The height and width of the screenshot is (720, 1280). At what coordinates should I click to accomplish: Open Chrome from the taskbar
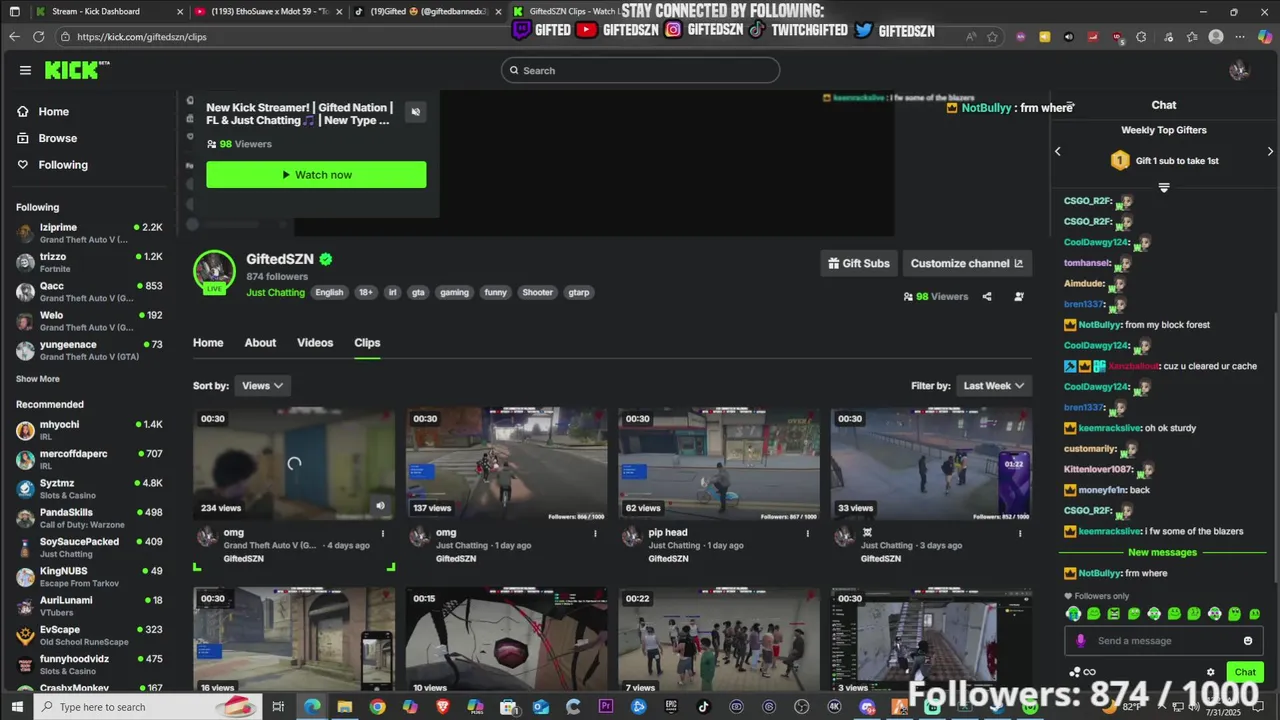pos(377,707)
